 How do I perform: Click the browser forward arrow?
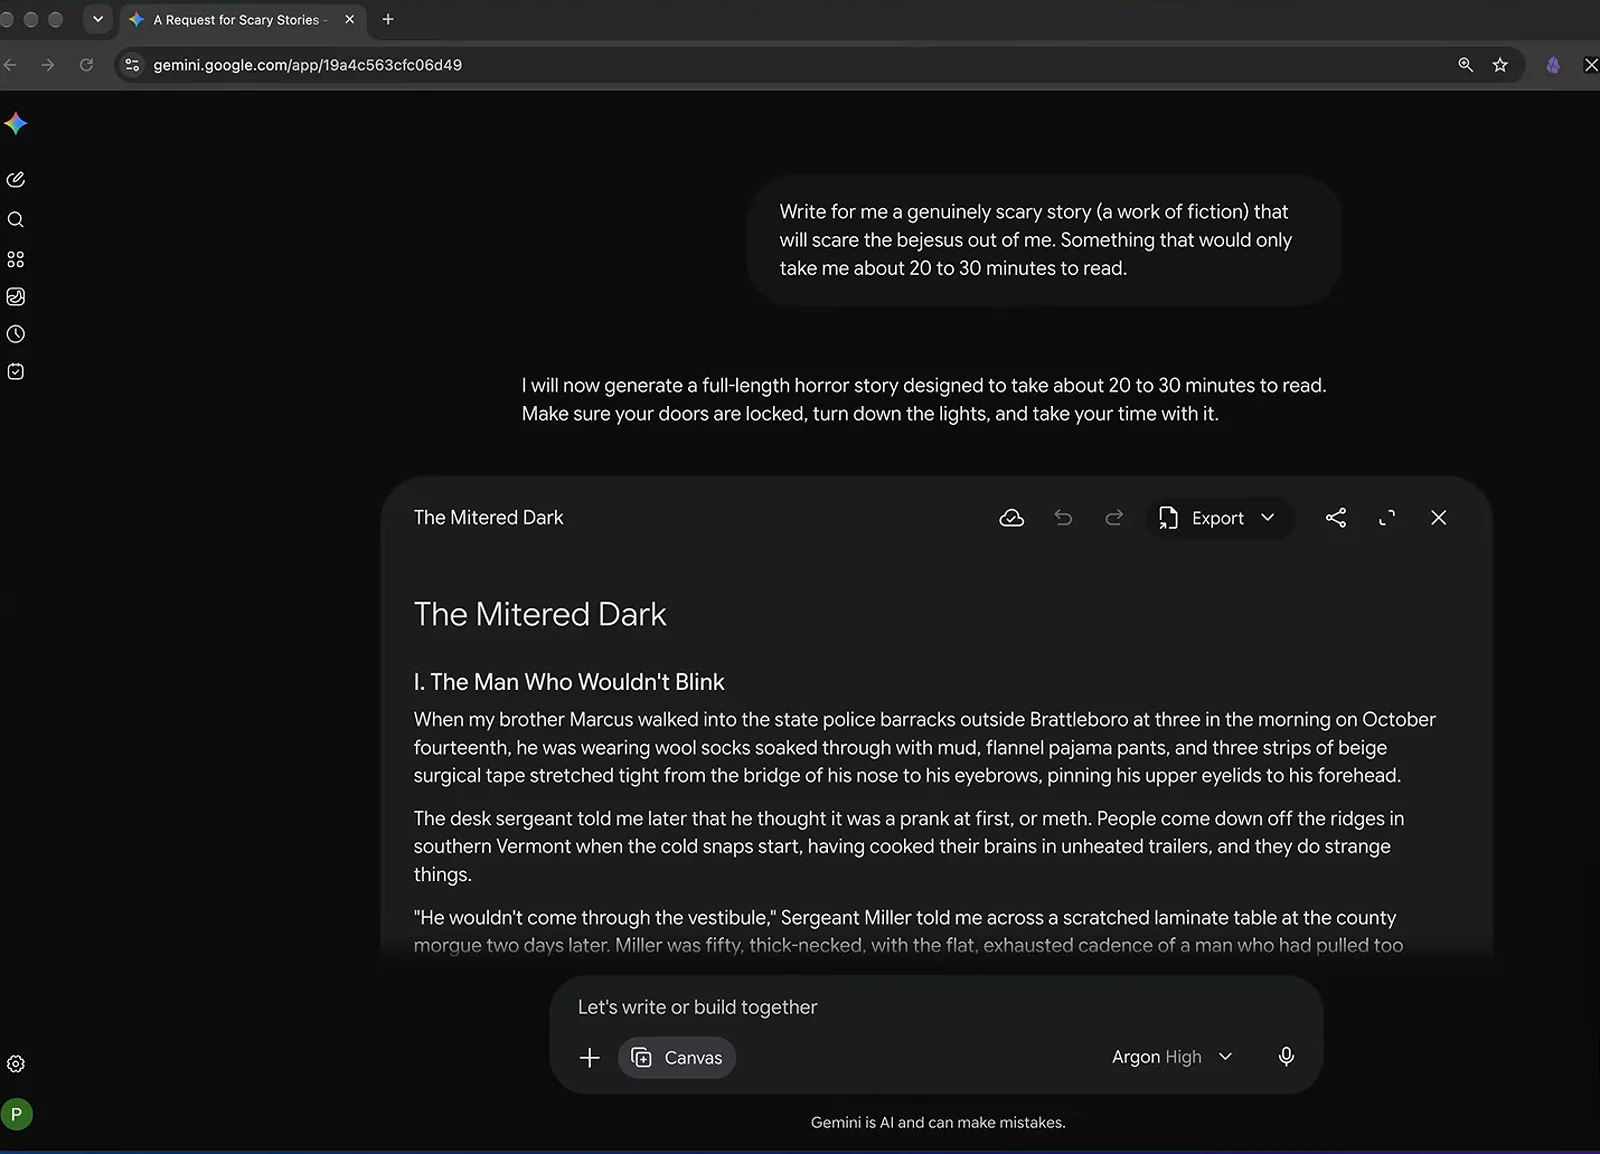click(x=48, y=65)
